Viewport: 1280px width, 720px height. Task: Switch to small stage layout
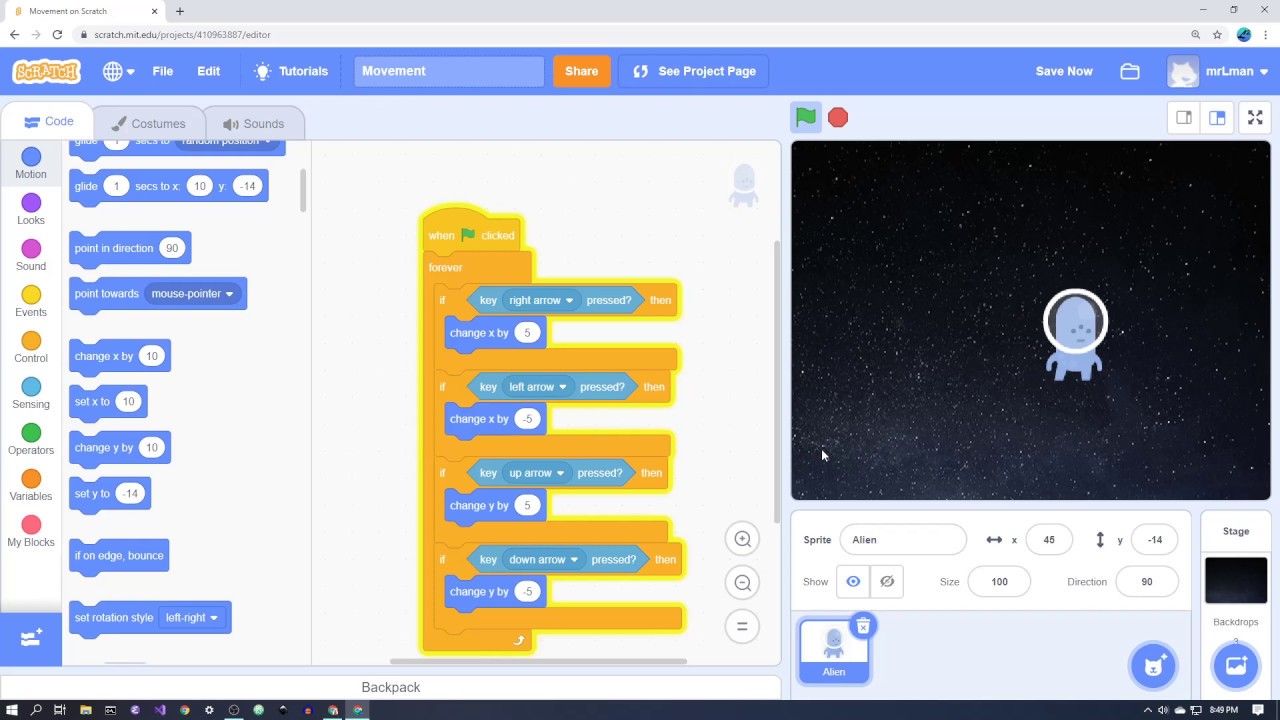(x=1184, y=118)
